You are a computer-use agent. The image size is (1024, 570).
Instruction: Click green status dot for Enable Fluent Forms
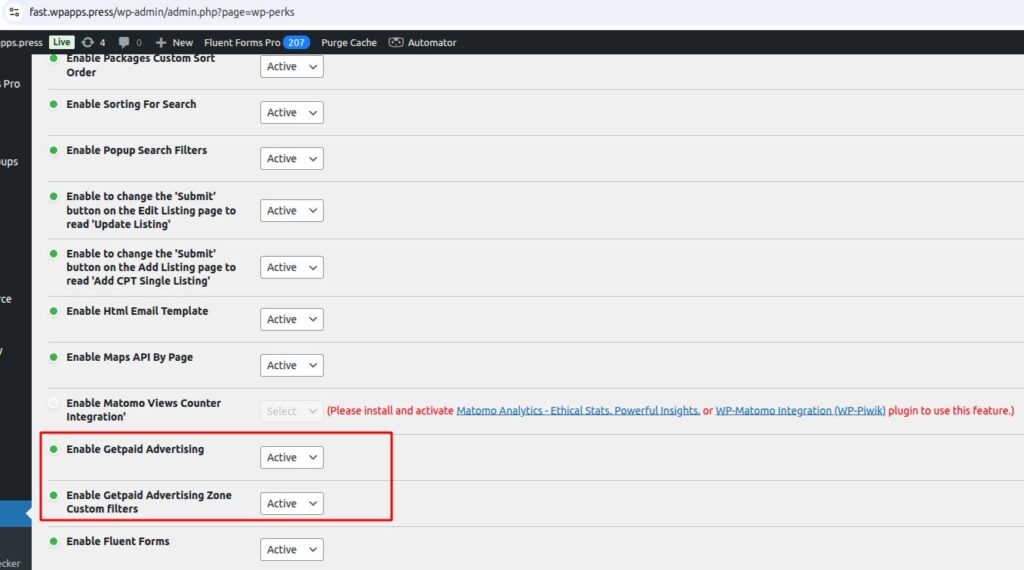54,542
